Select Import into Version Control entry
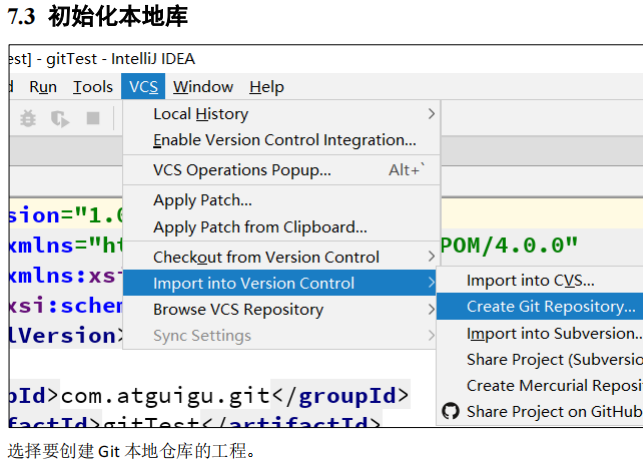Image resolution: width=643 pixels, height=467 pixels. pyautogui.click(x=279, y=283)
